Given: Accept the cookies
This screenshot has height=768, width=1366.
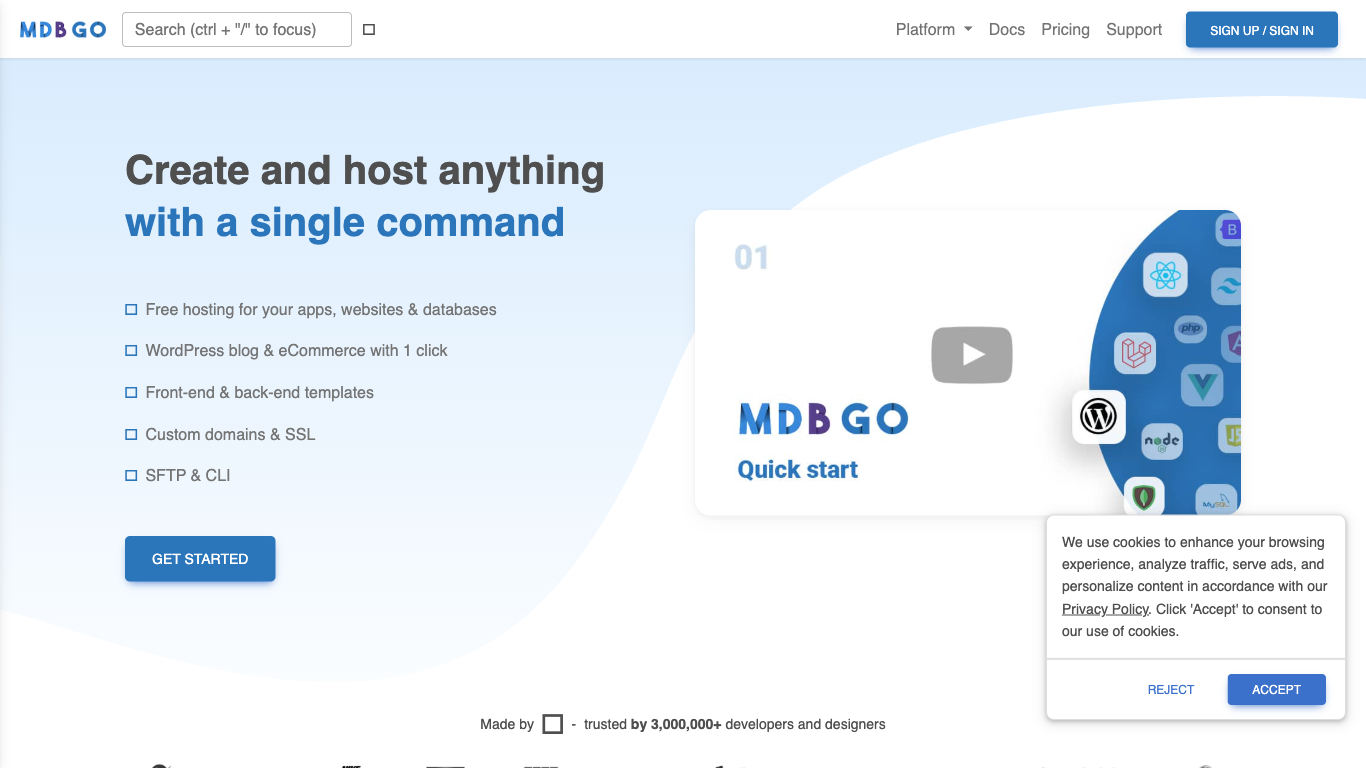Looking at the screenshot, I should point(1276,690).
